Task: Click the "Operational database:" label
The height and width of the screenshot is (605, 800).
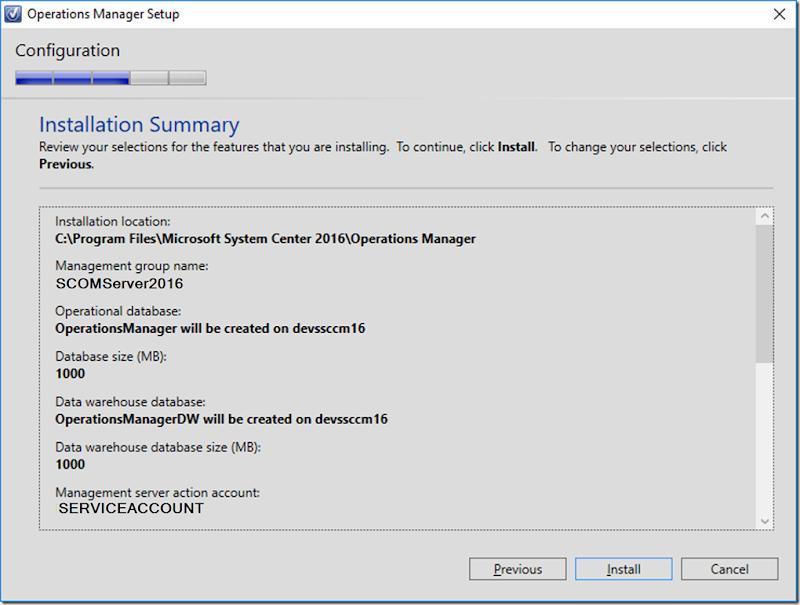Action: click(118, 311)
